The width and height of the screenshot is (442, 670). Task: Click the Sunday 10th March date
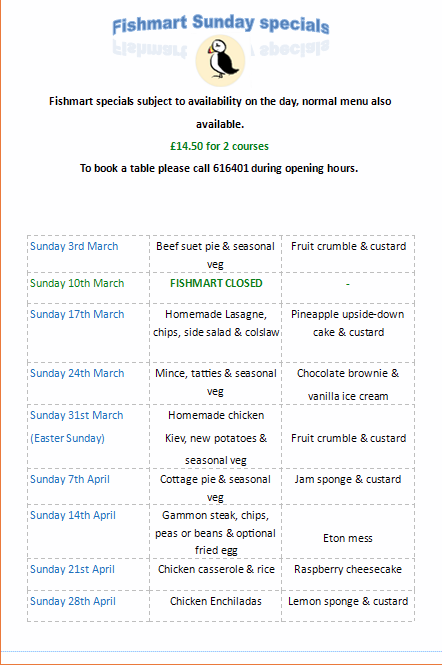click(77, 283)
